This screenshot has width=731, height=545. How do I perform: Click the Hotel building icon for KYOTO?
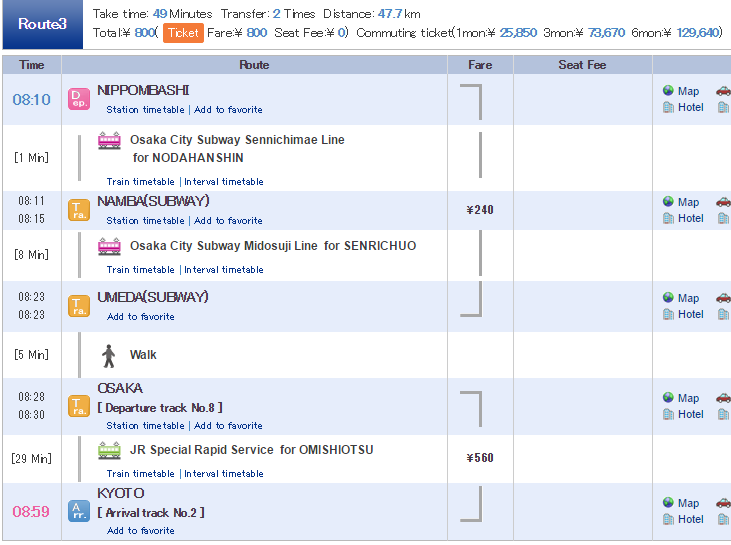click(668, 519)
